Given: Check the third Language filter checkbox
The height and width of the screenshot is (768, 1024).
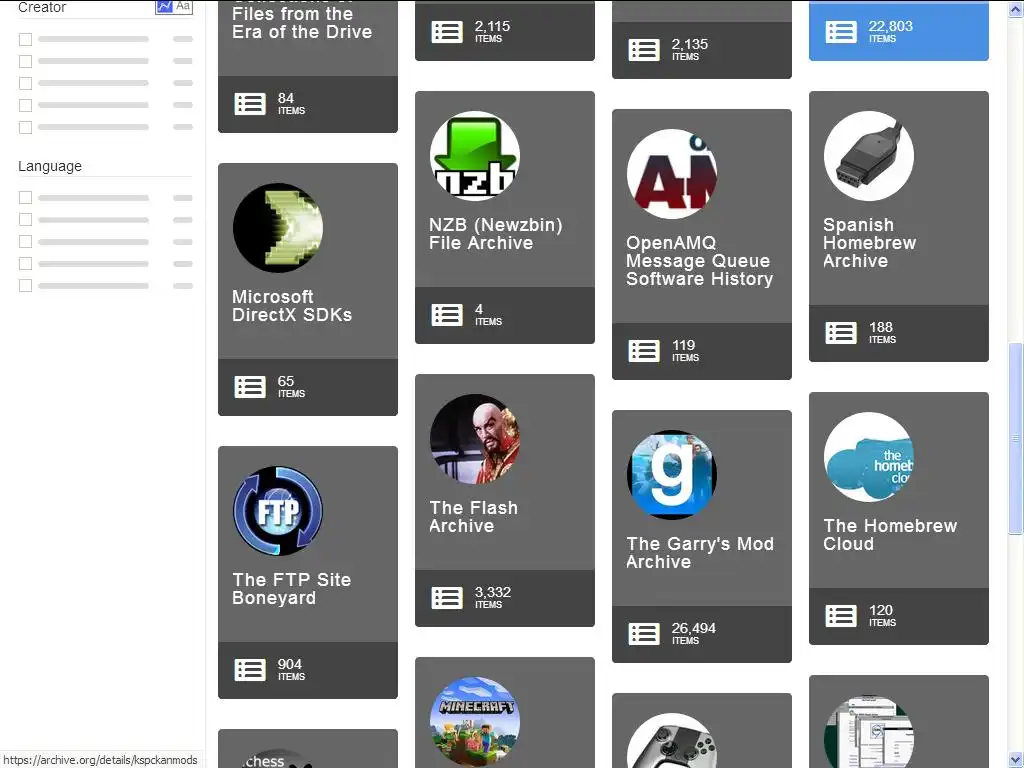Looking at the screenshot, I should 25,242.
